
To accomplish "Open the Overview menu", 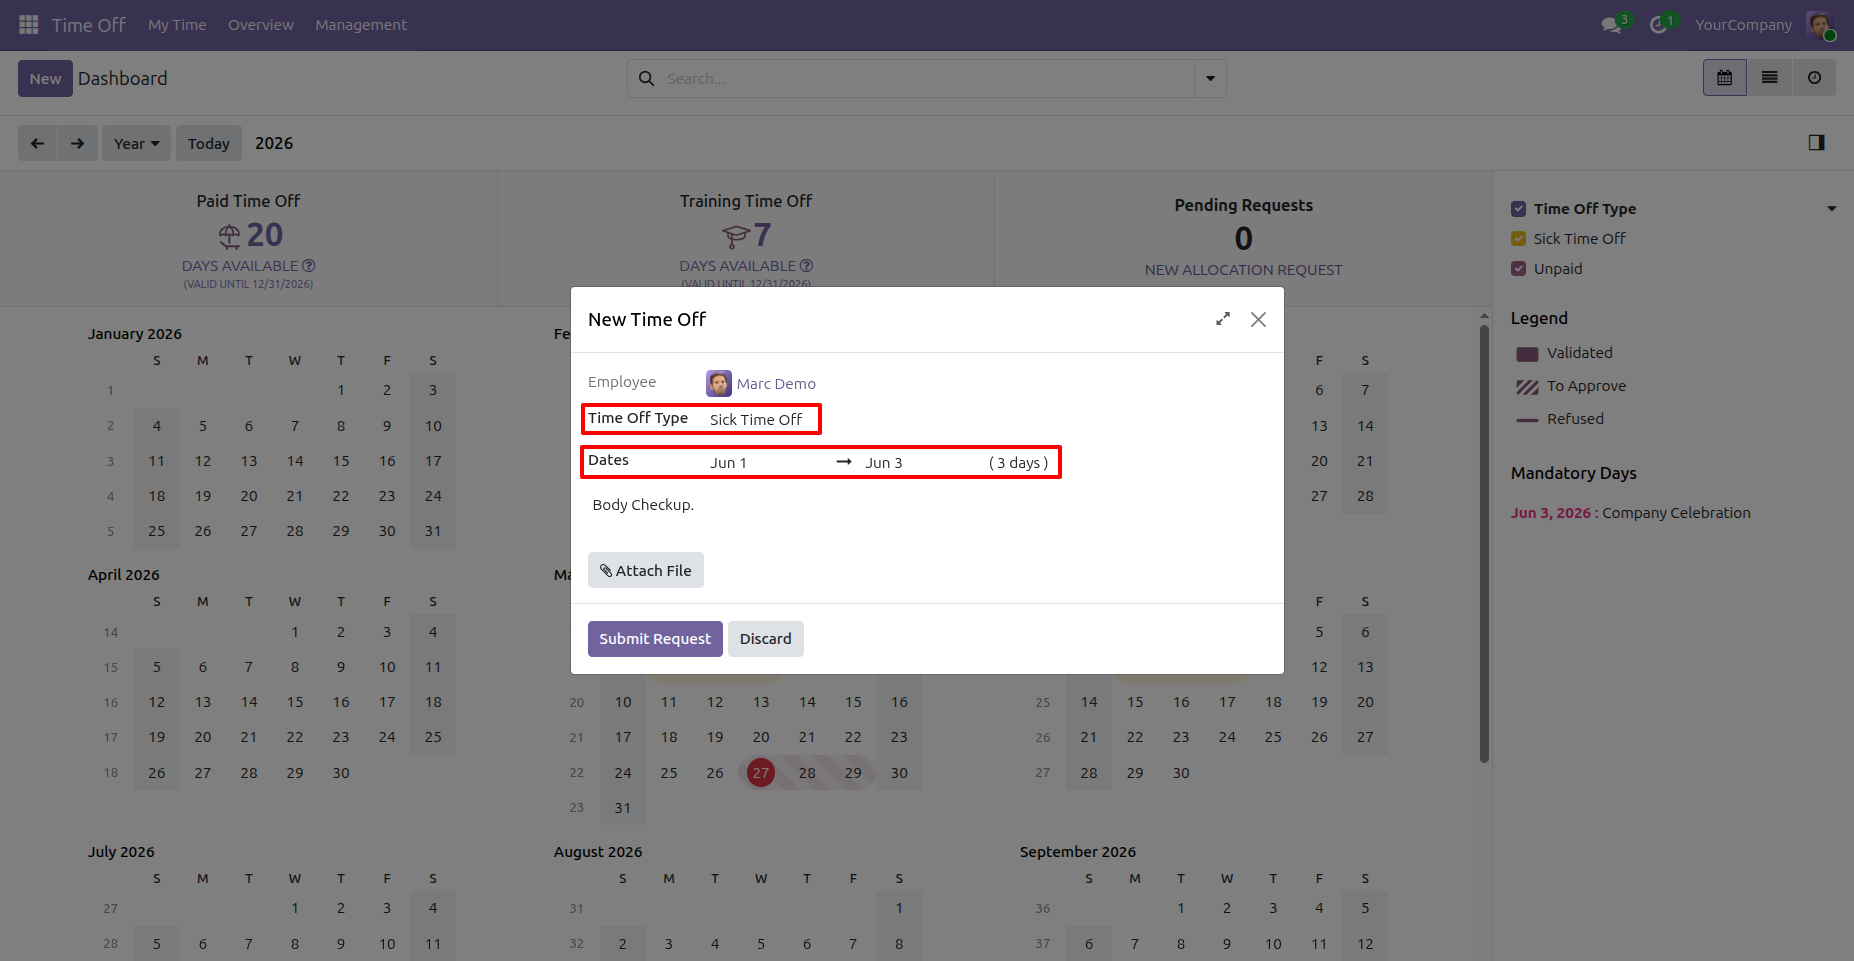I will 261,25.
